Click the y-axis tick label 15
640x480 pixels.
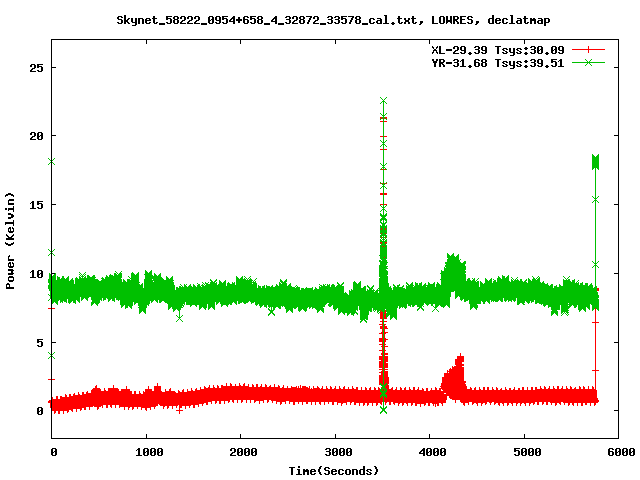(x=36, y=205)
